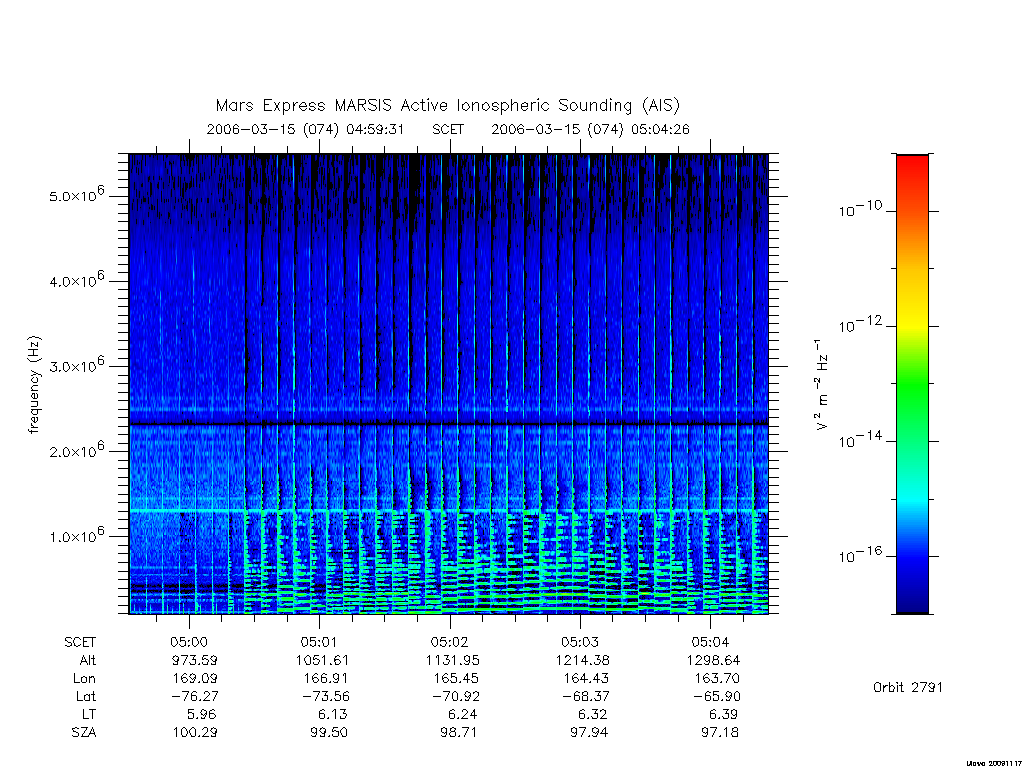Click the 10^-12 color bar label
This screenshot has width=1024, height=768.
click(860, 325)
